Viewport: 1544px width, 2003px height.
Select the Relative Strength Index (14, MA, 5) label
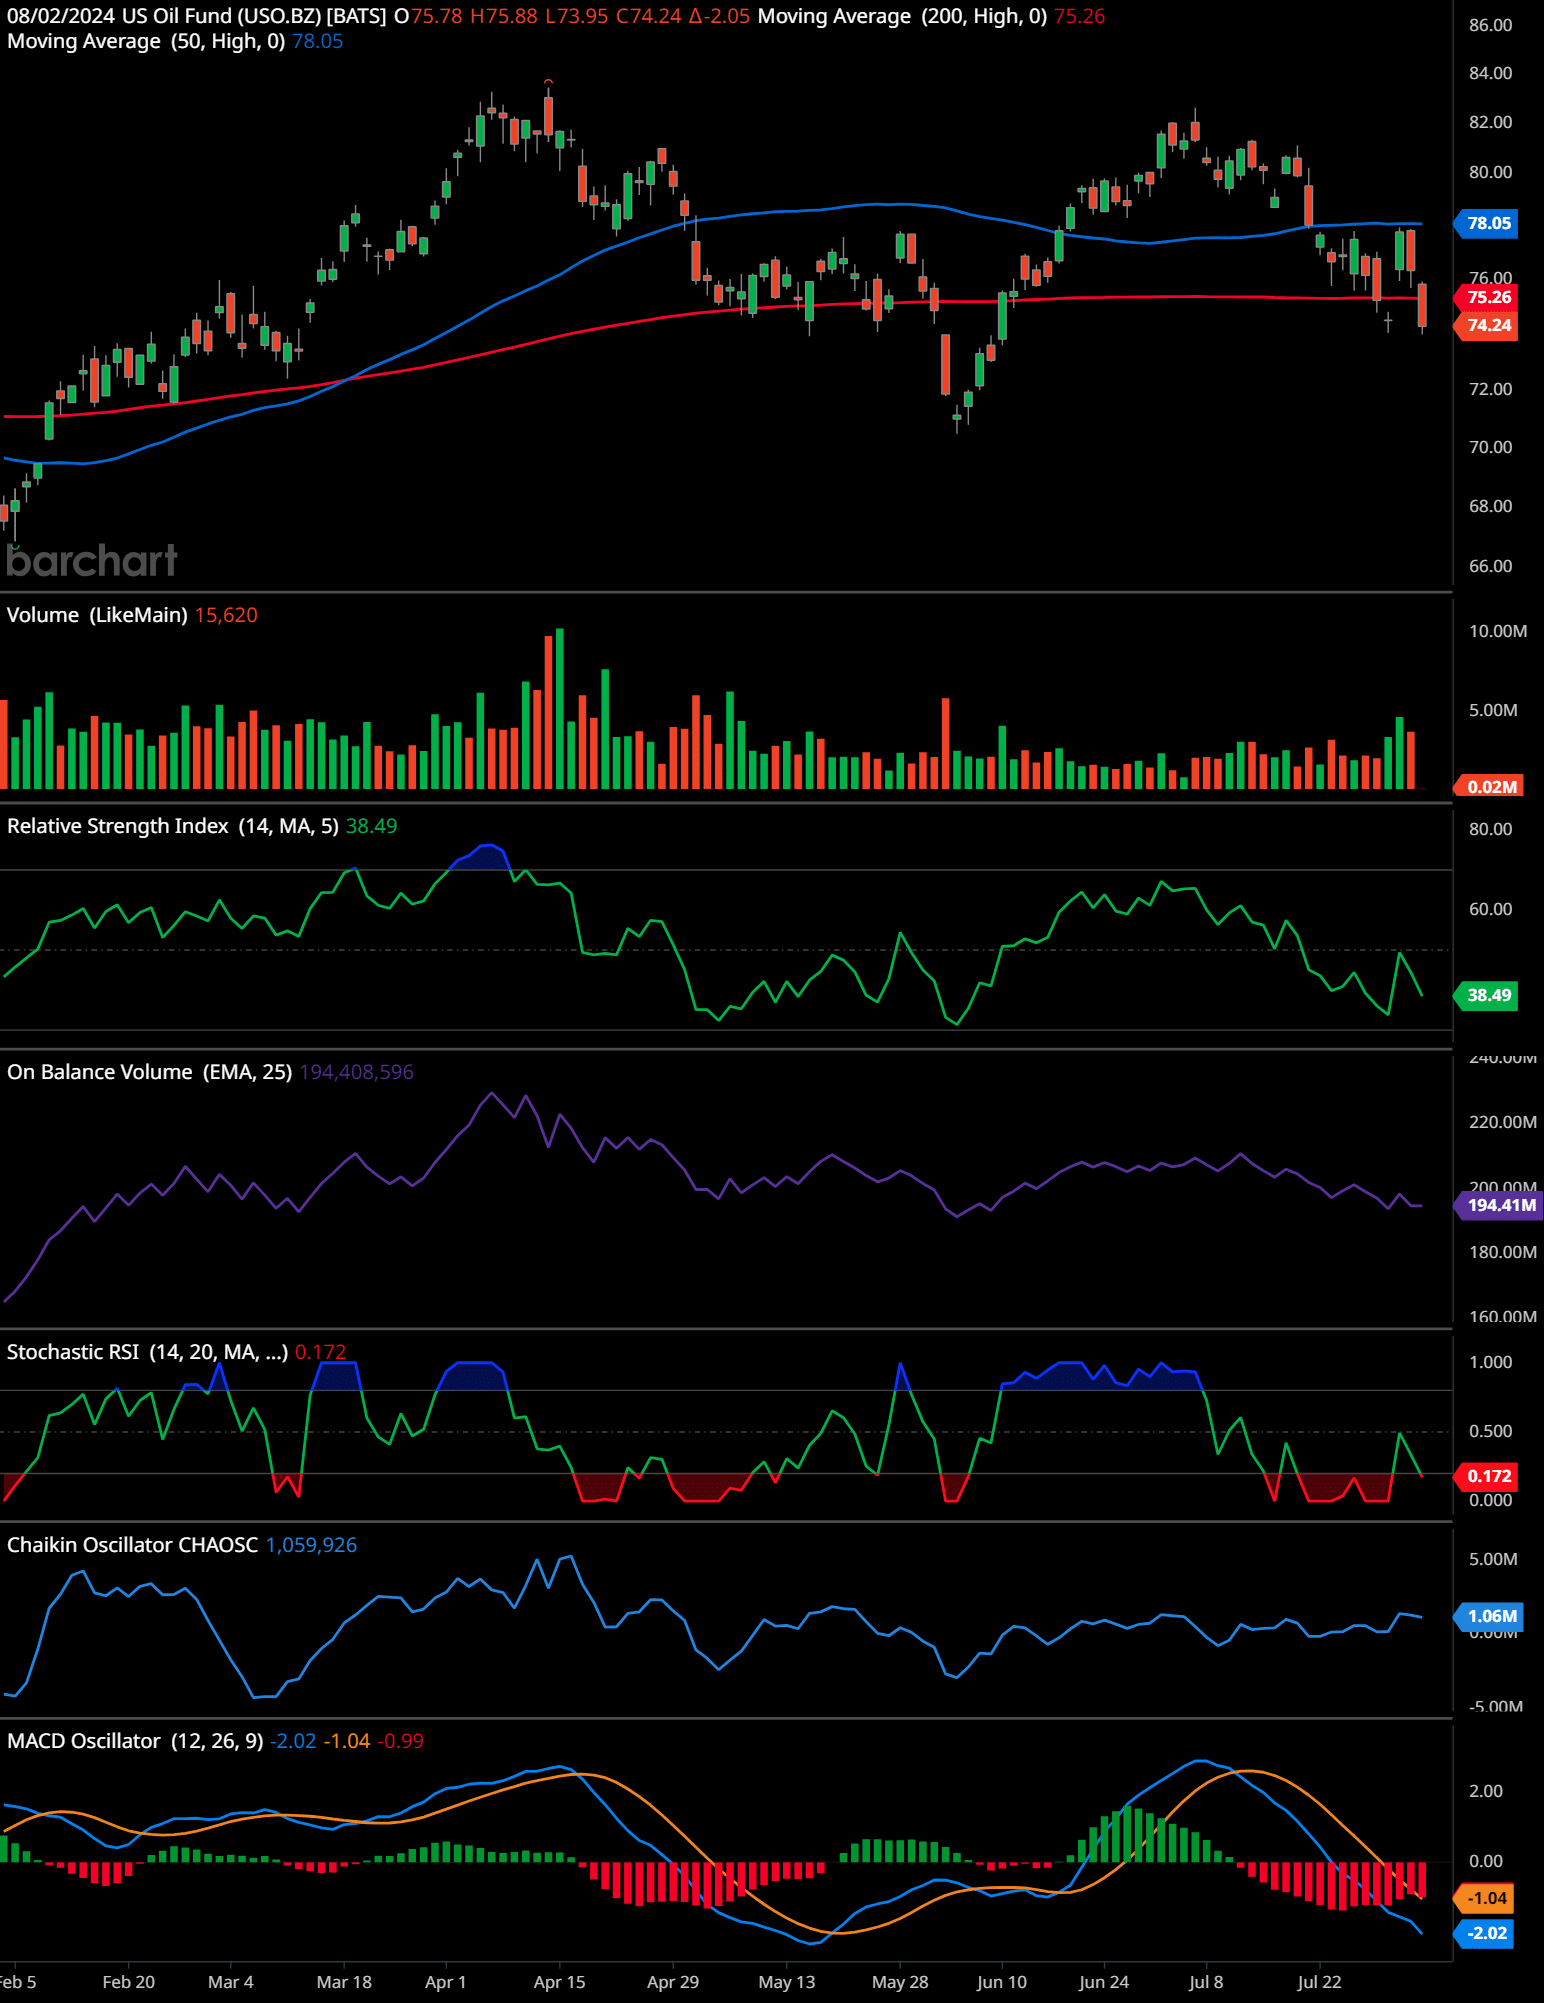[x=173, y=826]
